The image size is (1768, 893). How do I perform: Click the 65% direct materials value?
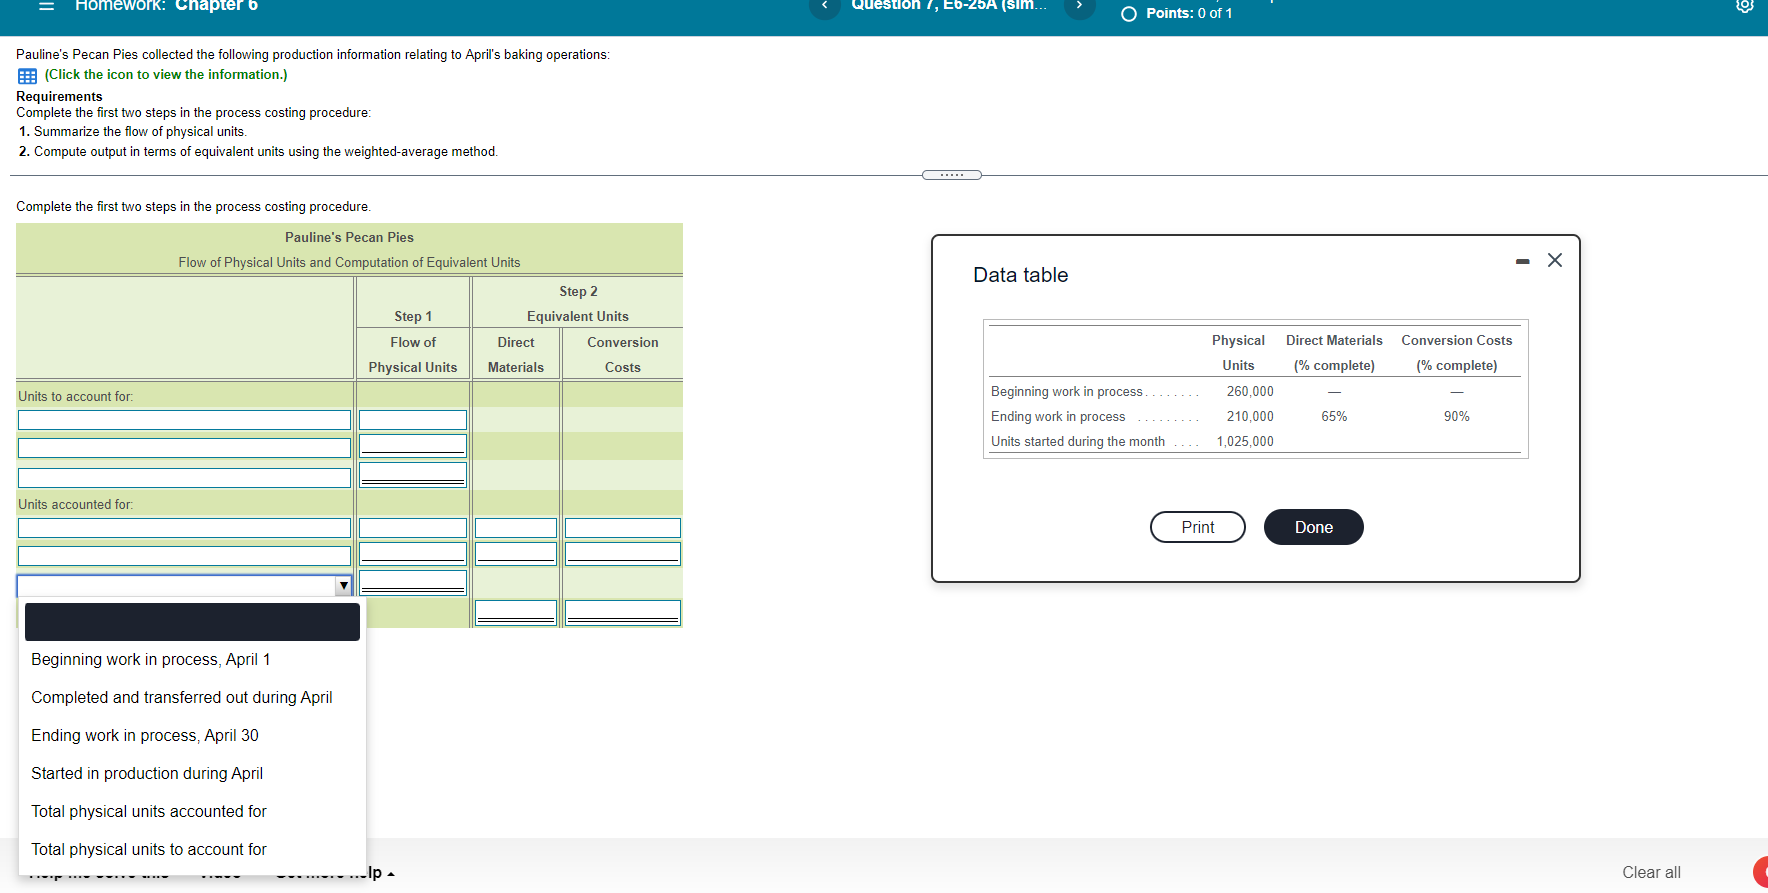click(1334, 416)
